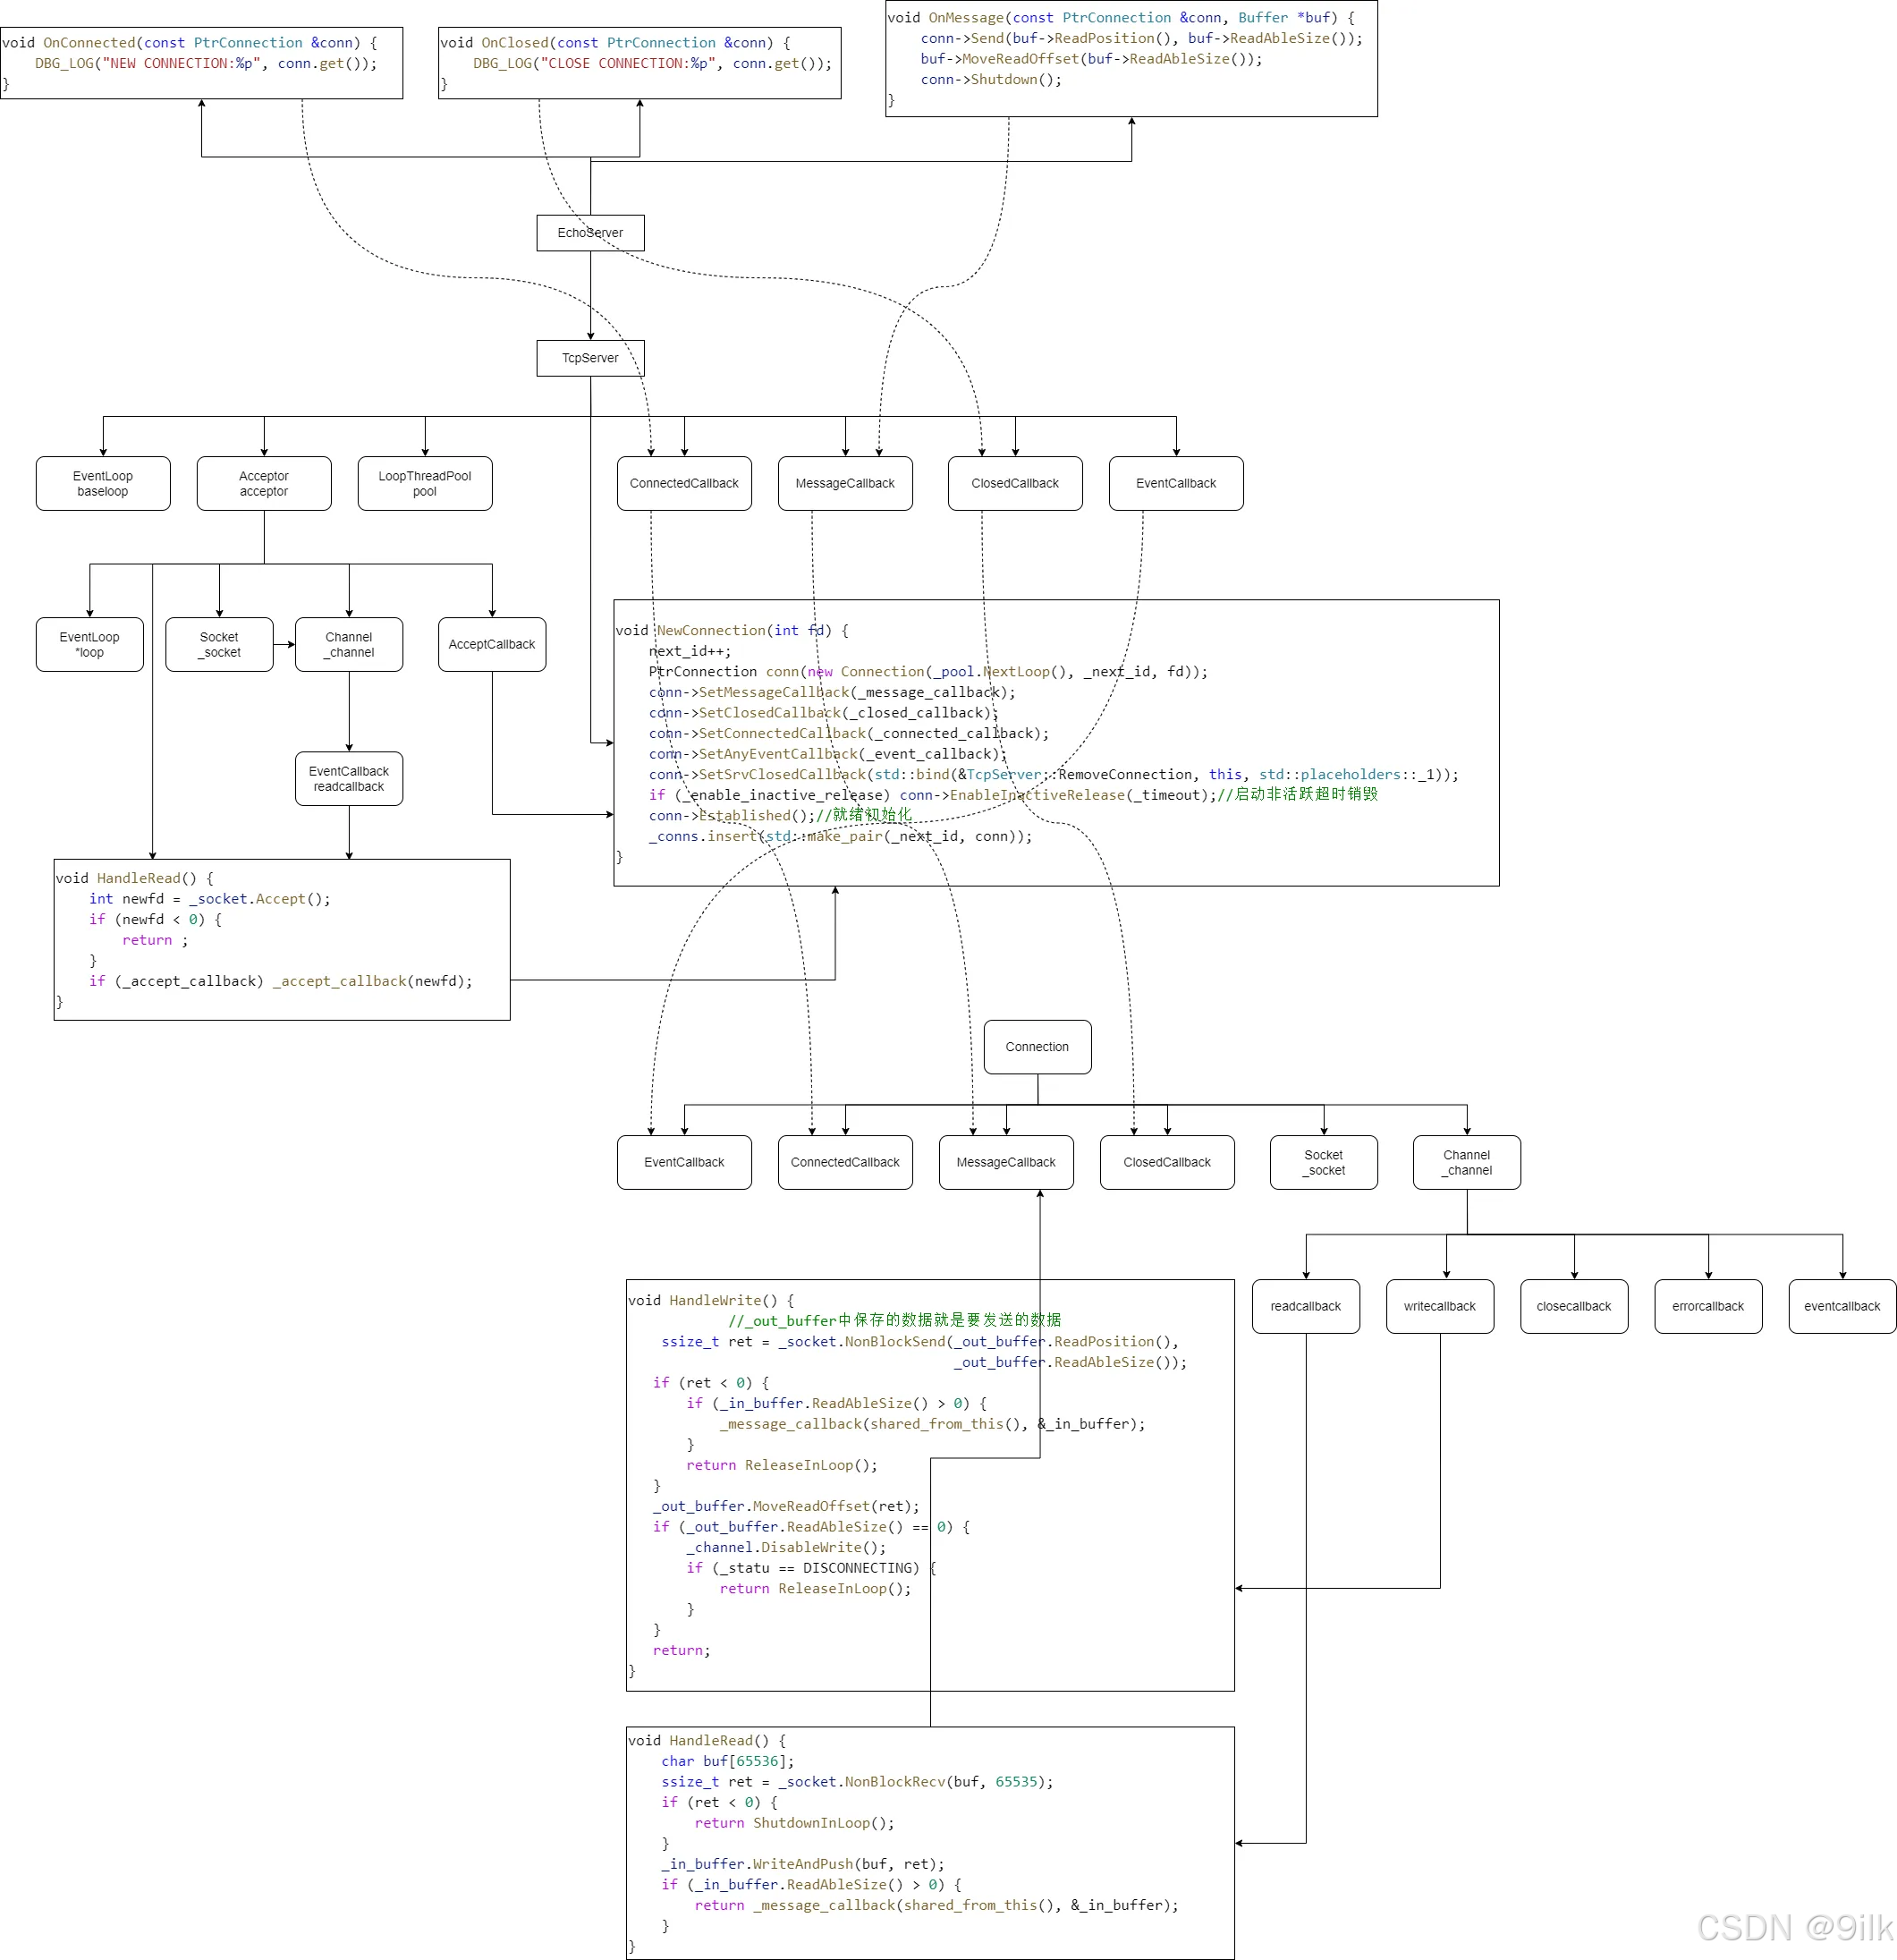Click the OnConnected code block
Image resolution: width=1897 pixels, height=1960 pixels.
coord(201,62)
